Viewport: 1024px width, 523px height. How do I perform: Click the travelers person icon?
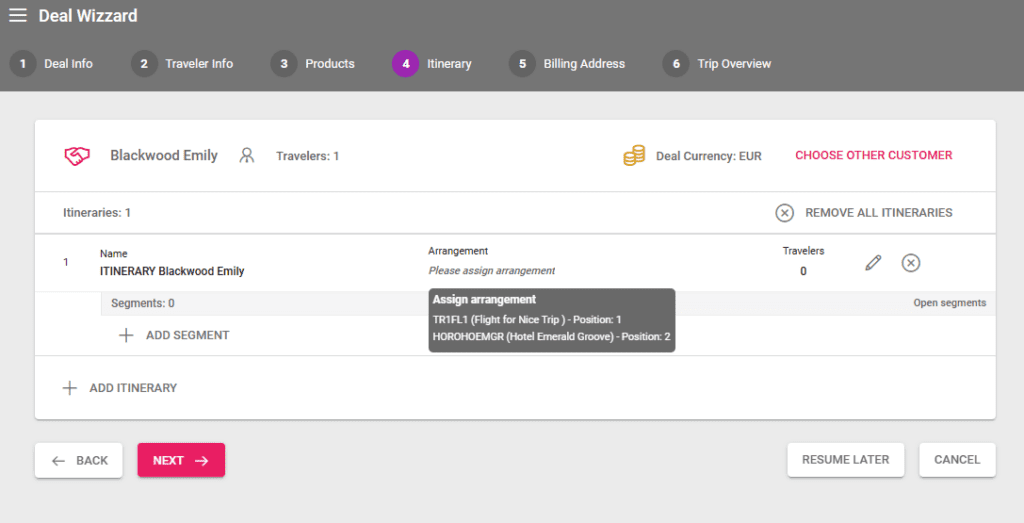(247, 156)
